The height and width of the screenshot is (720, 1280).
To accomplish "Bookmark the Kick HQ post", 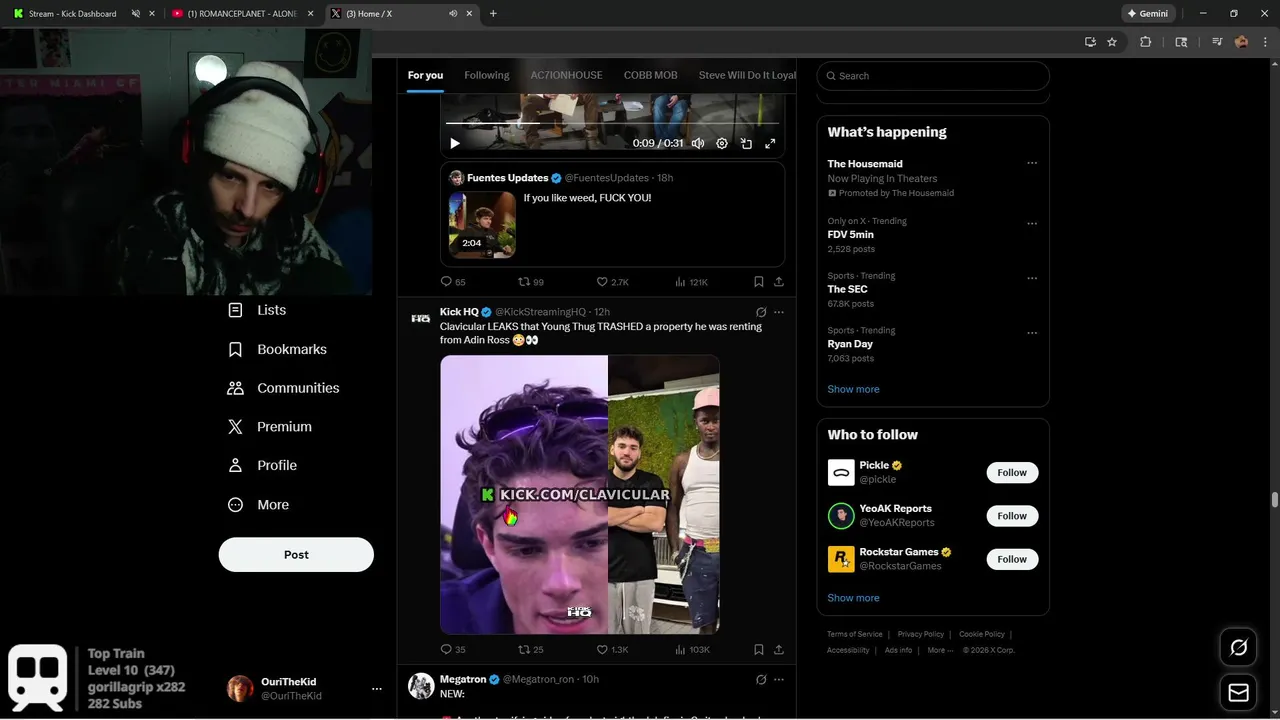I will pyautogui.click(x=759, y=649).
